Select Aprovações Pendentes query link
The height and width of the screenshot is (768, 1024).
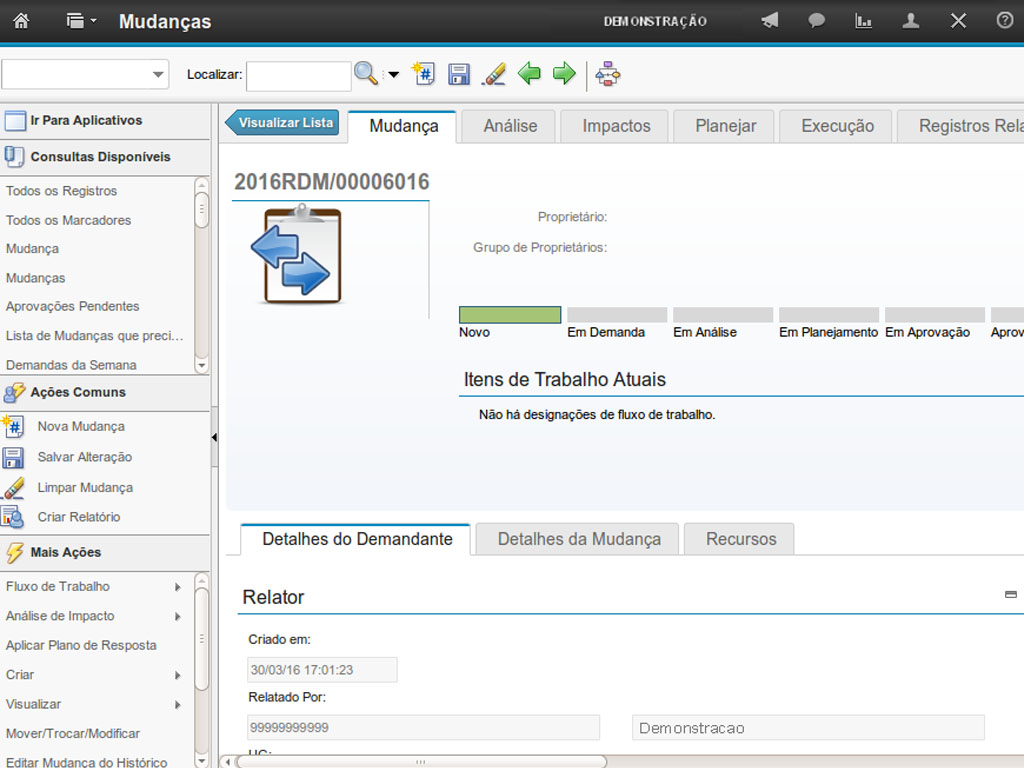[x=72, y=306]
